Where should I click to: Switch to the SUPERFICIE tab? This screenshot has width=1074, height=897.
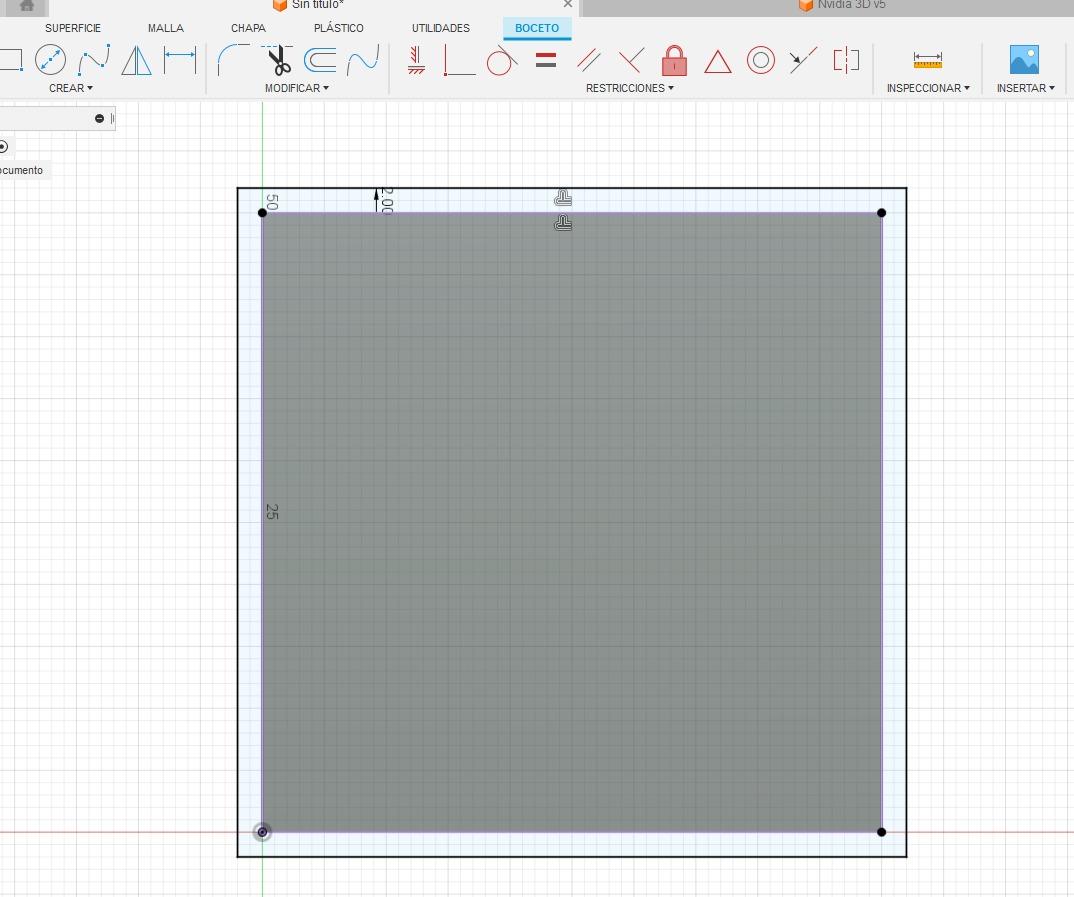click(73, 28)
